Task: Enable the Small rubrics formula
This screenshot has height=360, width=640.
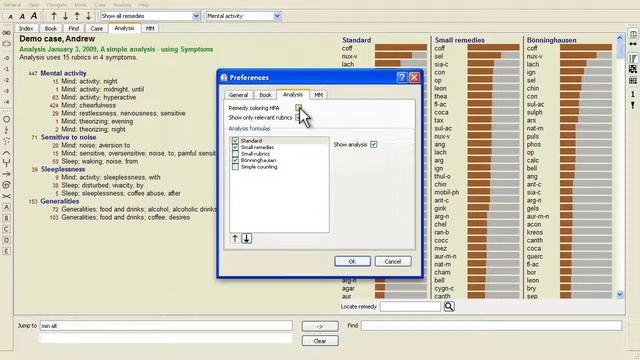Action: point(235,153)
